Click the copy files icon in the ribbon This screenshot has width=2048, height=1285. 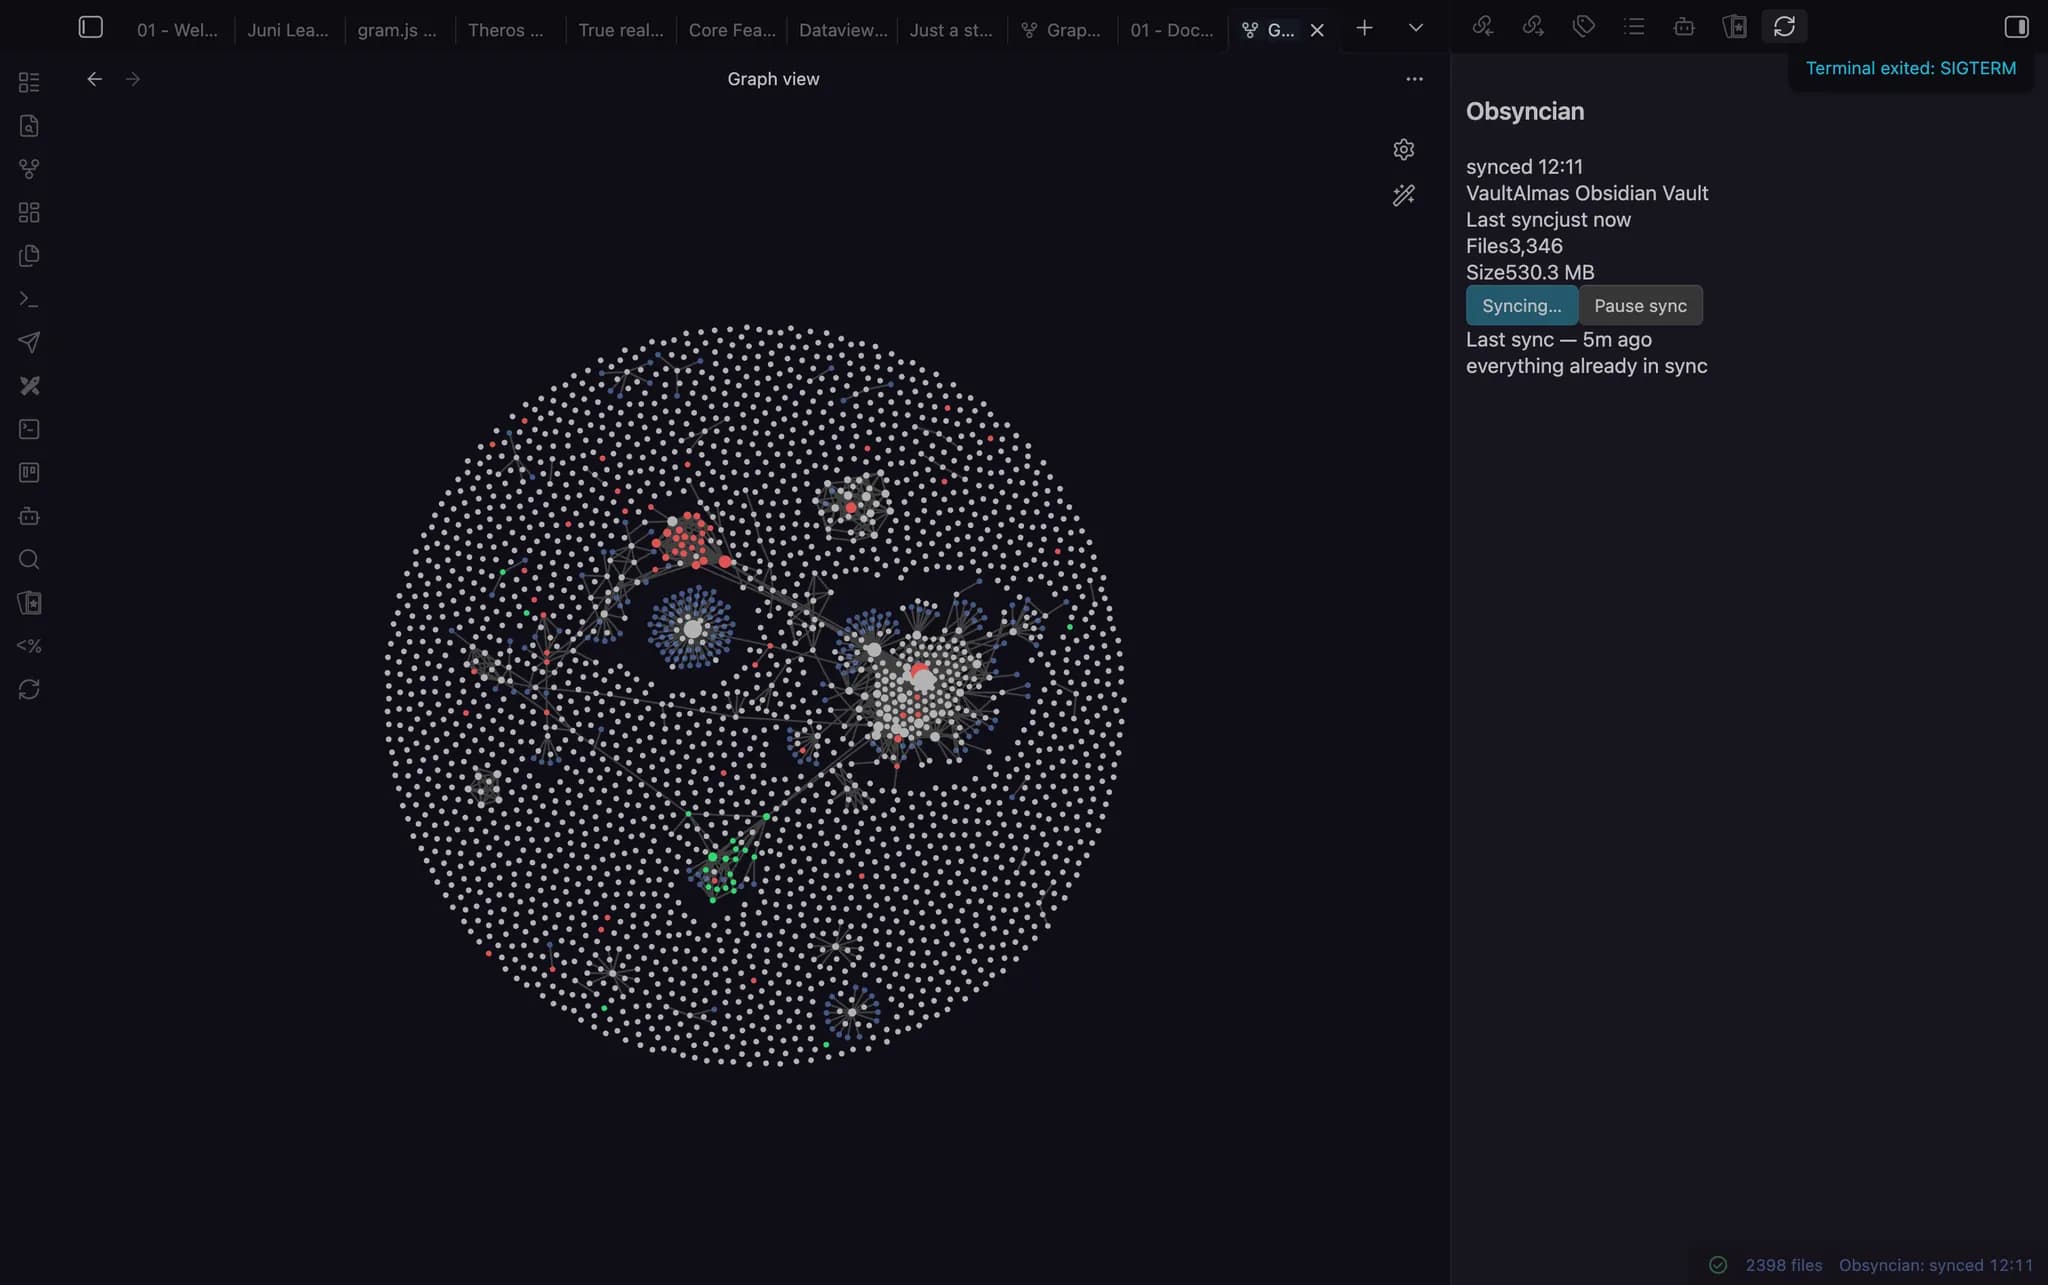(x=29, y=255)
